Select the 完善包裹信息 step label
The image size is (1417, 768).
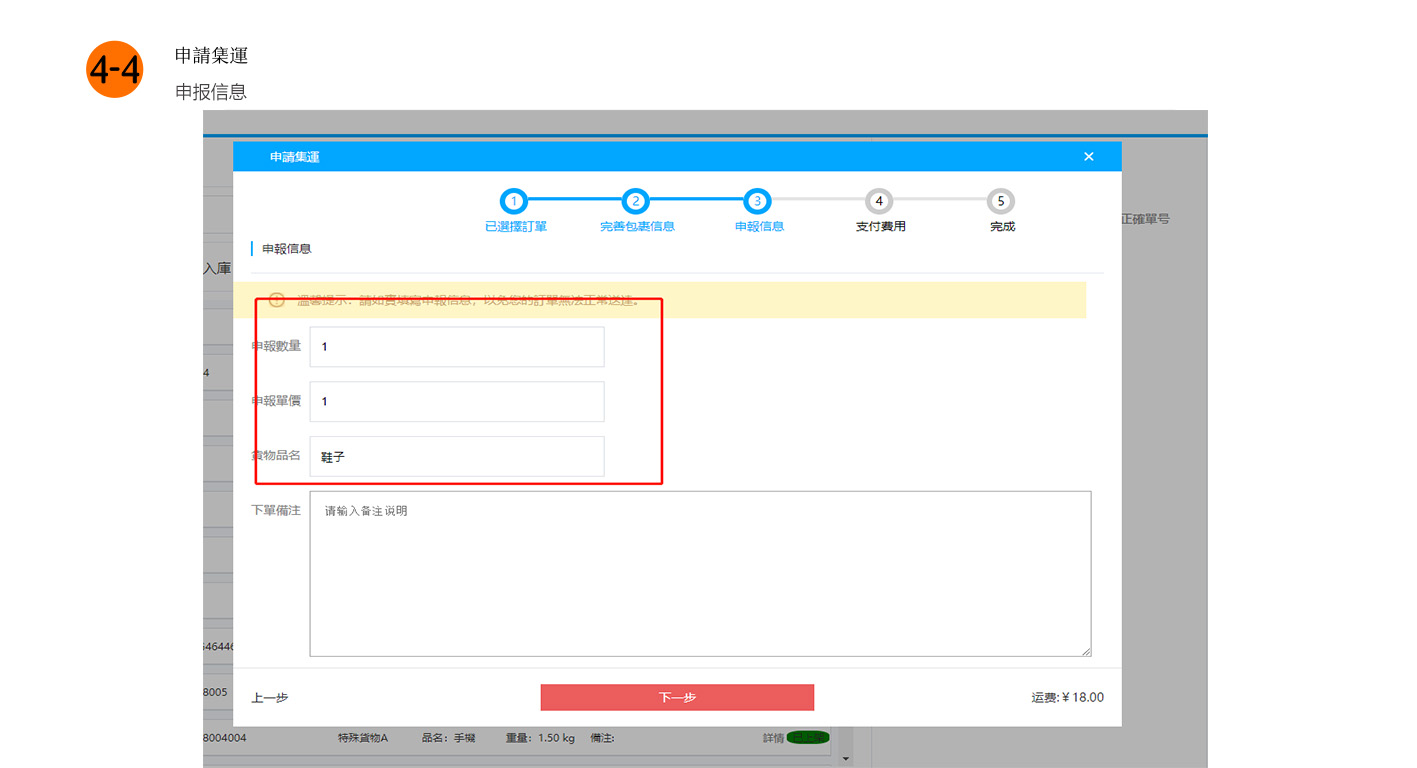point(637,227)
